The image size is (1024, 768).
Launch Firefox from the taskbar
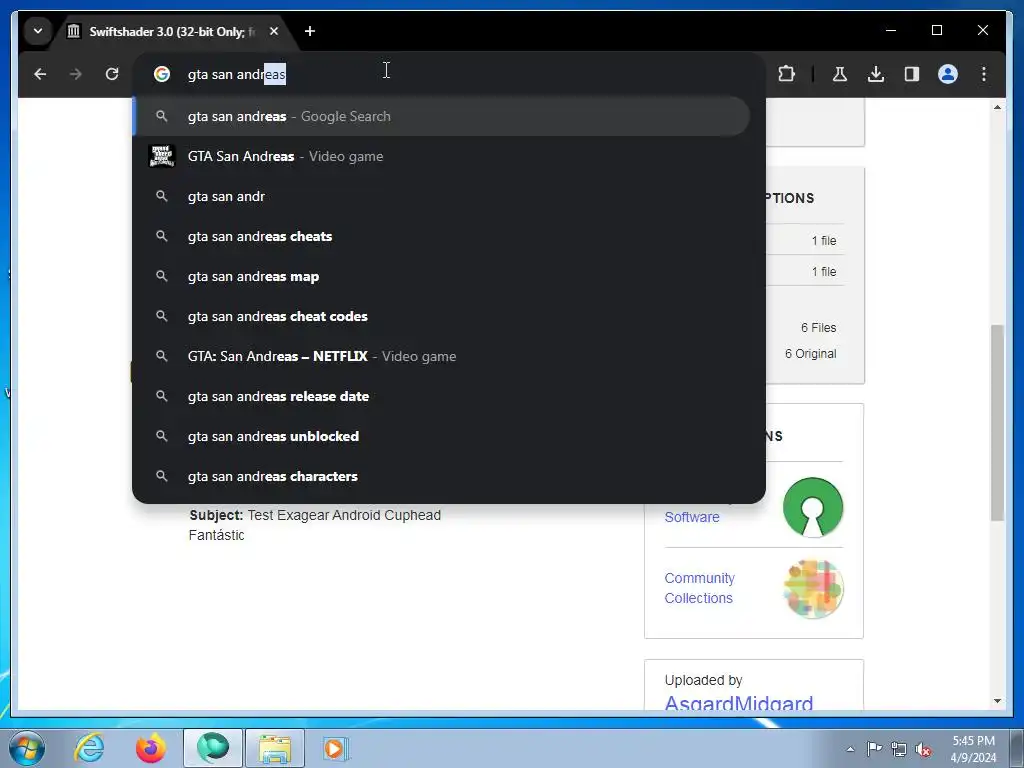pyautogui.click(x=151, y=748)
